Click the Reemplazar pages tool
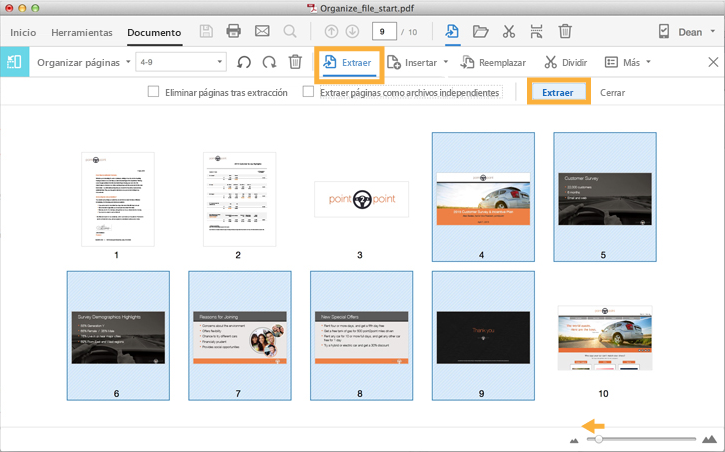This screenshot has height=452, width=725. pos(493,62)
